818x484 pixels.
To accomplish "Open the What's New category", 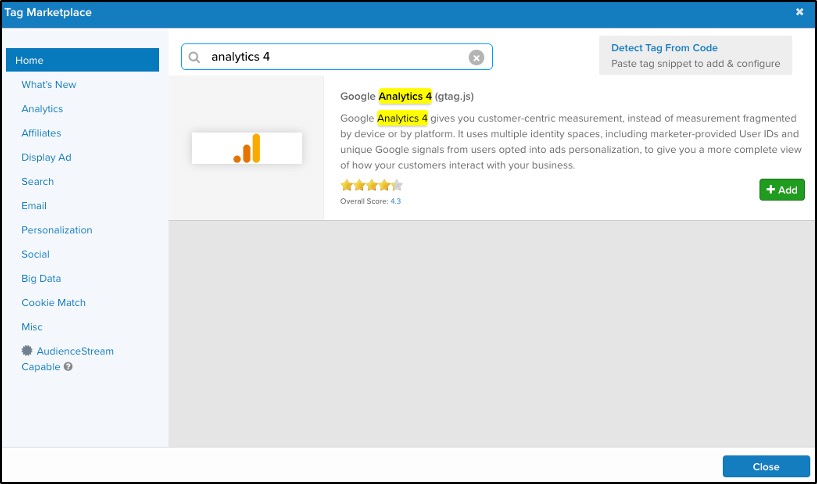I will tap(49, 85).
